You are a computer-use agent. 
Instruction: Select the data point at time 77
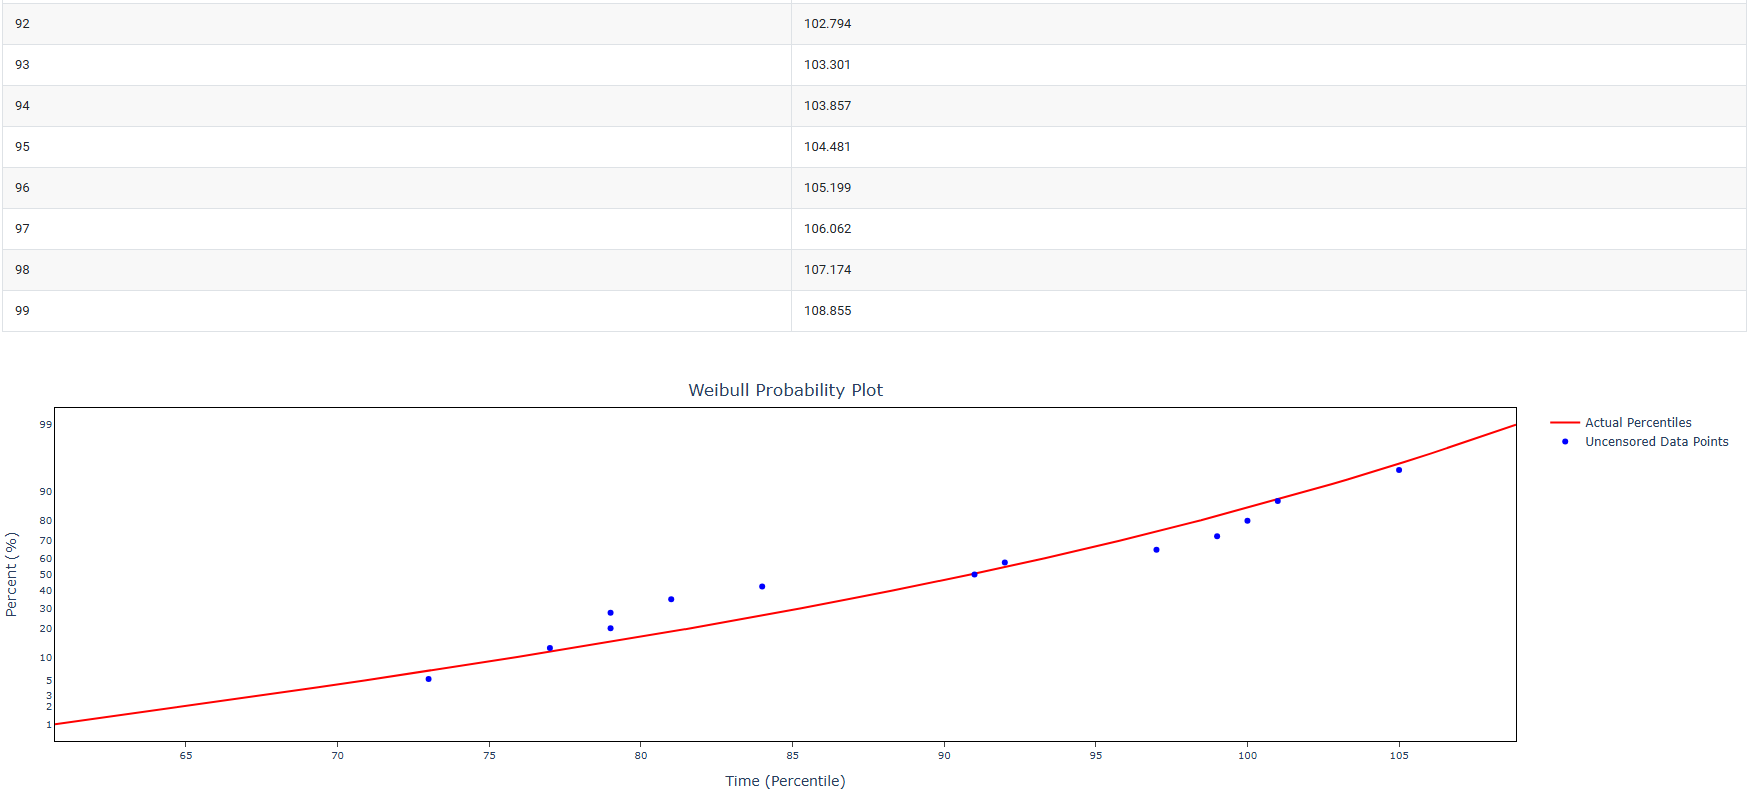[549, 648]
